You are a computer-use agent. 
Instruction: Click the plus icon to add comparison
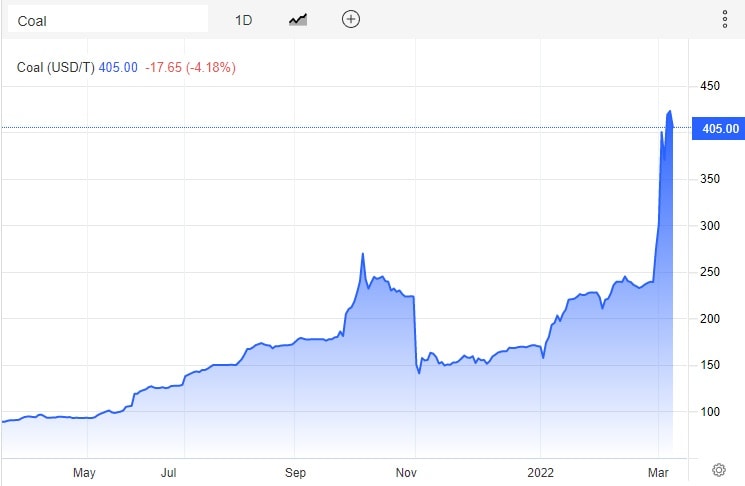[x=350, y=19]
